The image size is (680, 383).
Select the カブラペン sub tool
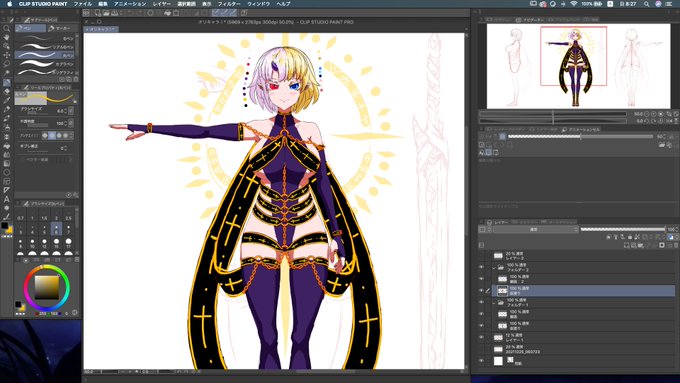[45, 64]
